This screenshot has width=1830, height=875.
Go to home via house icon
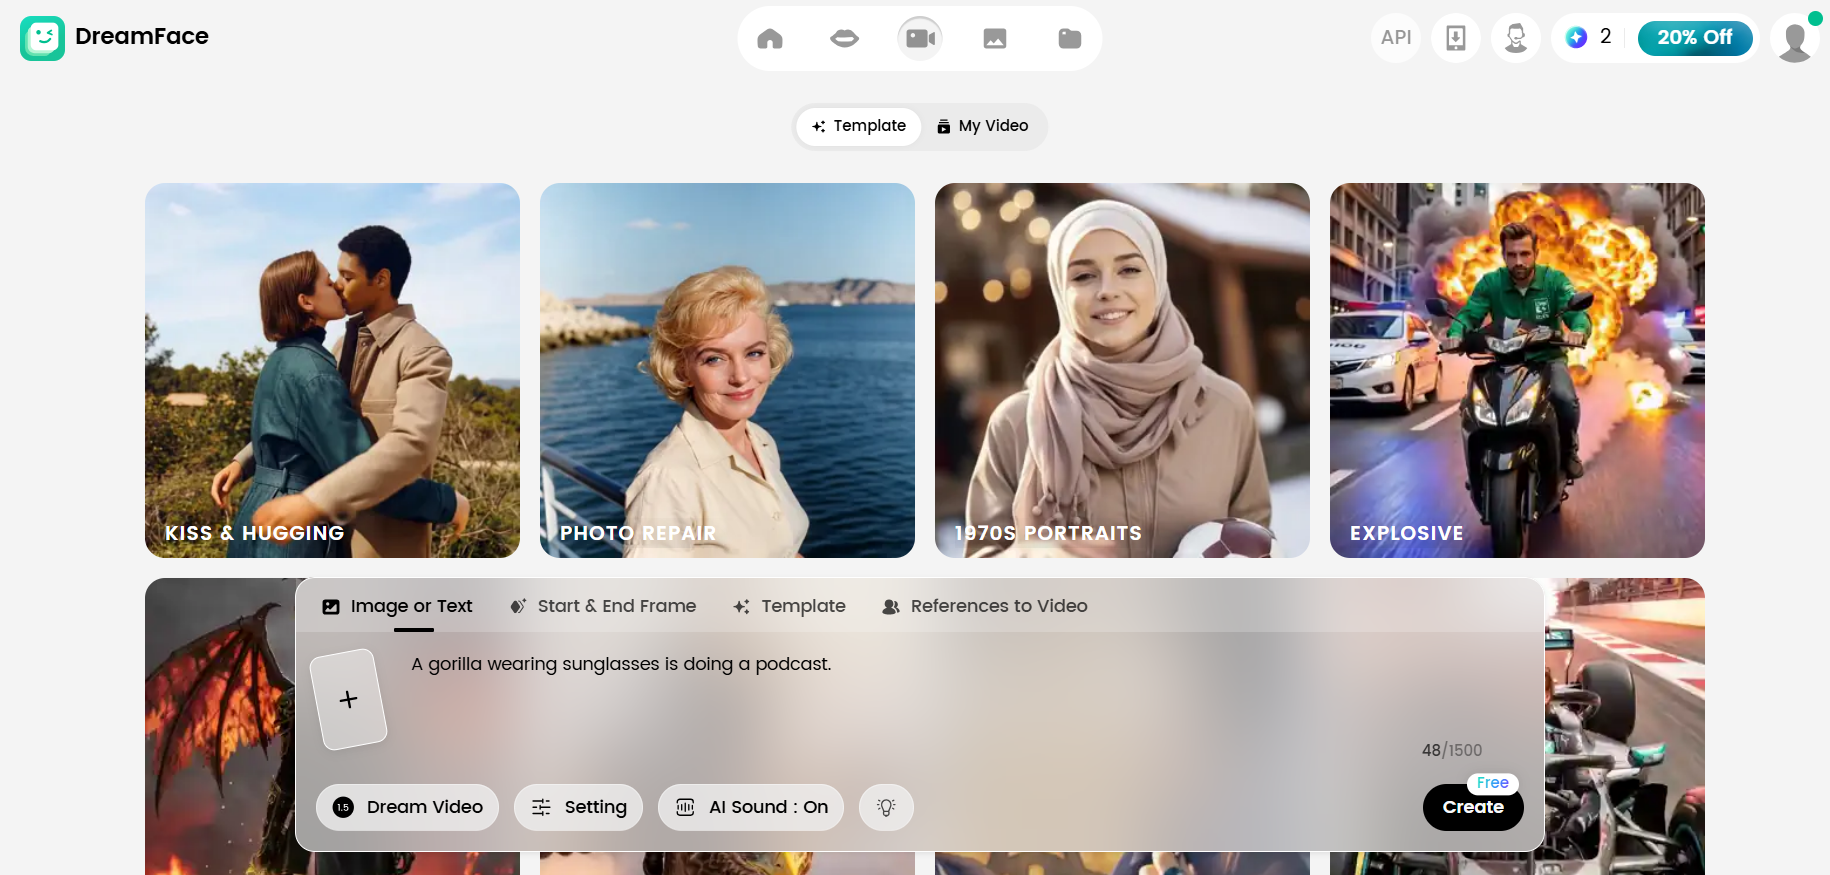[x=770, y=39]
